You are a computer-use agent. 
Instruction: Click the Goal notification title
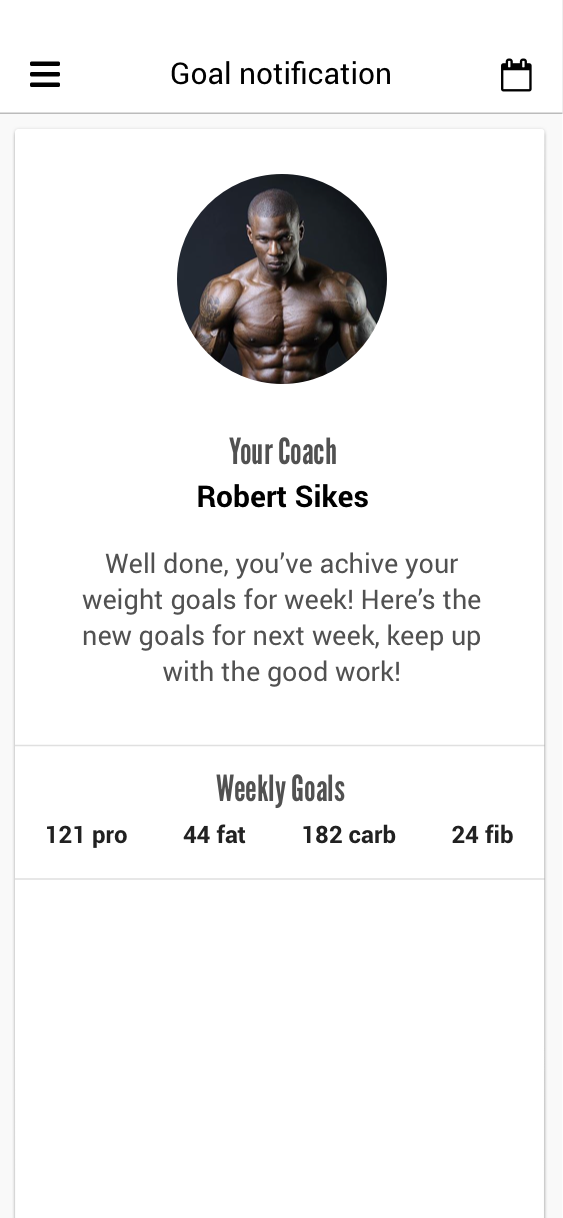pos(281,74)
